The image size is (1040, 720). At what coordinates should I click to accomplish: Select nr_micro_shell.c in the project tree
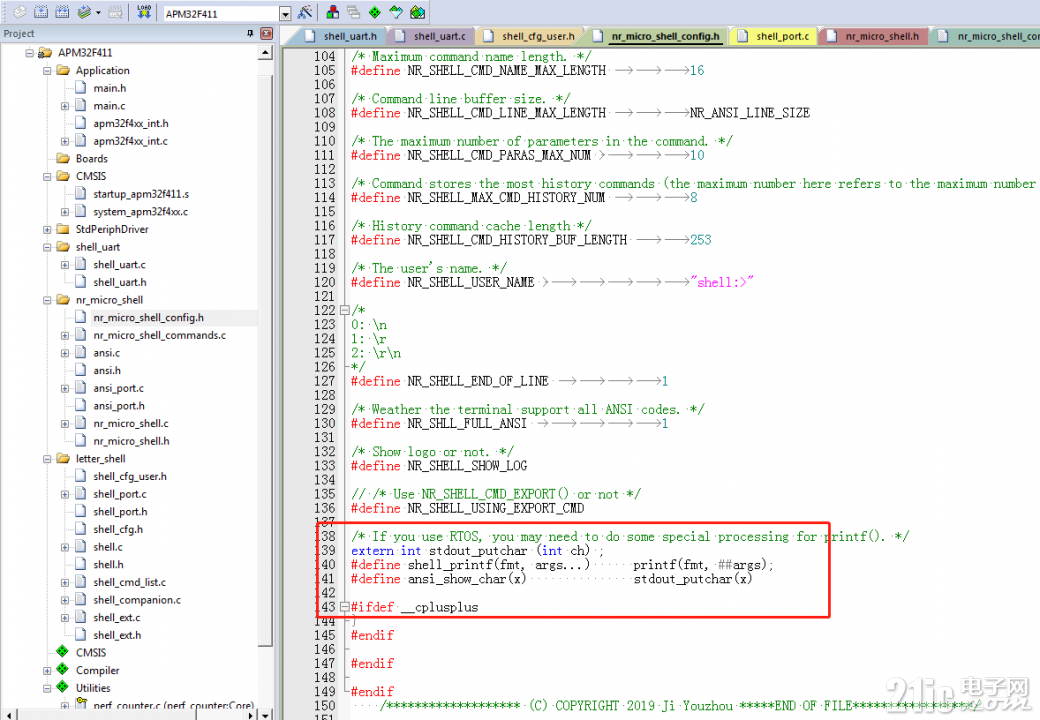click(x=131, y=424)
